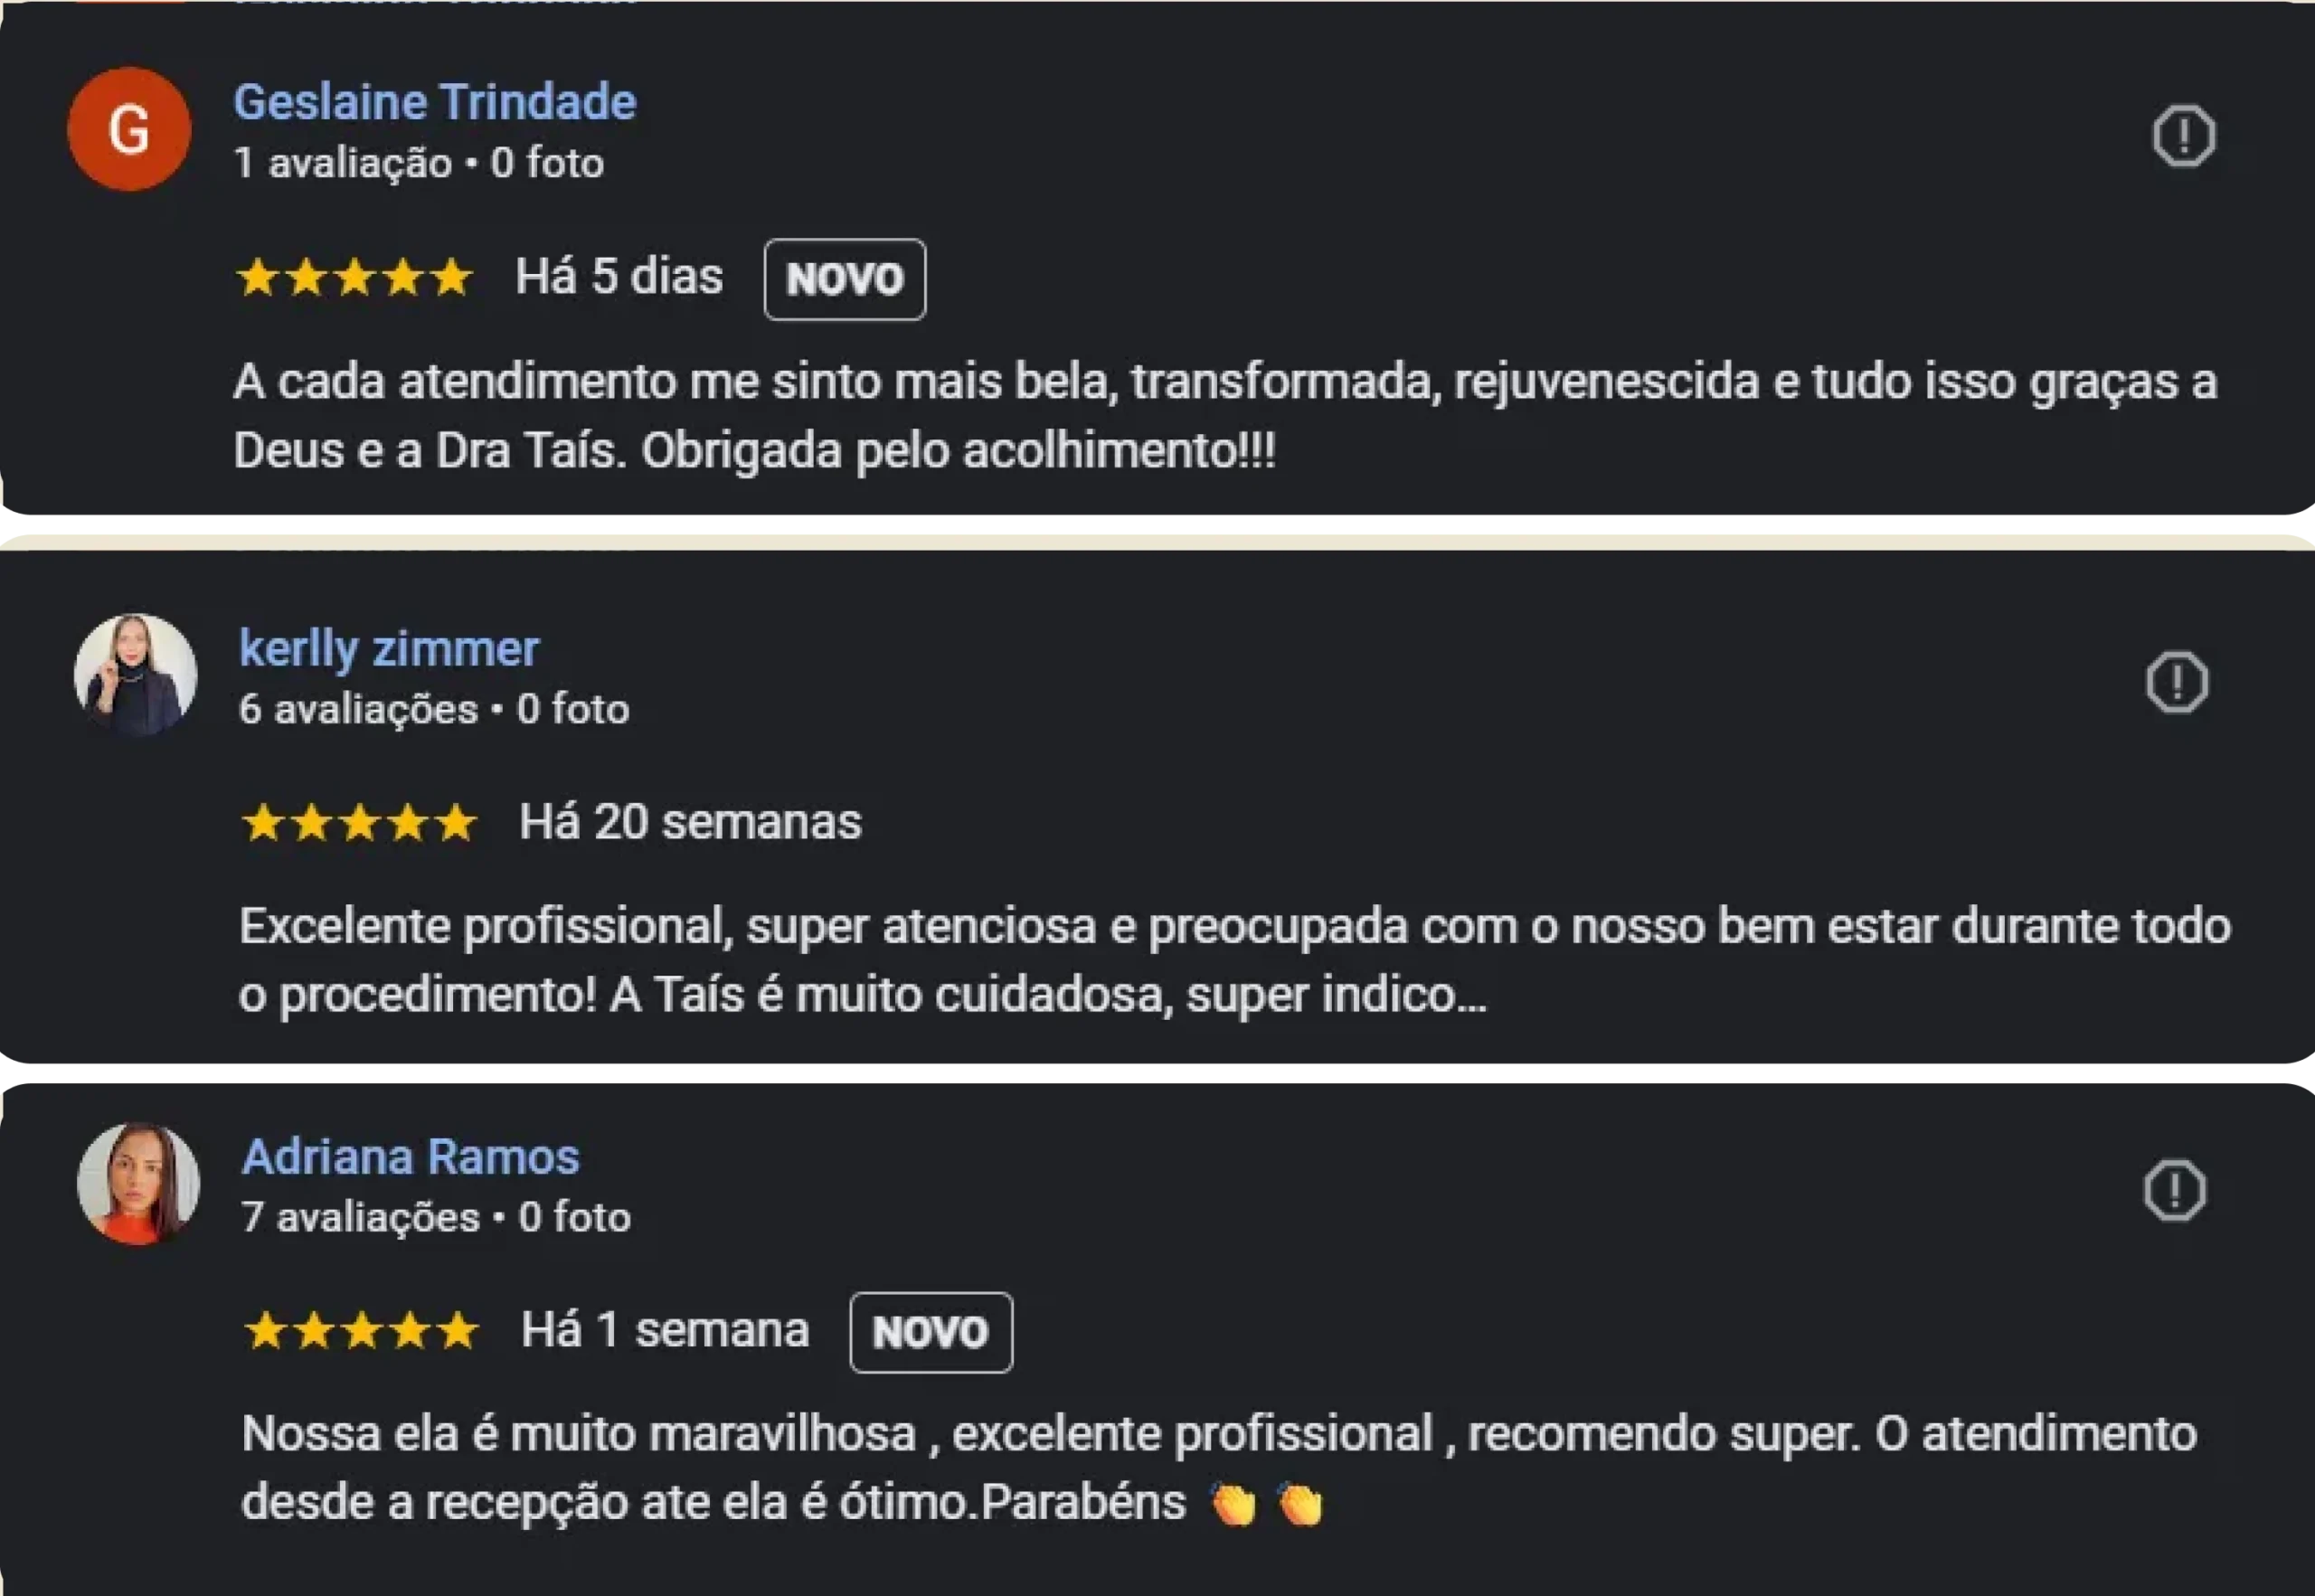Click the NOVO badge on Adriana's review
2315x1596 pixels.
tap(930, 1331)
